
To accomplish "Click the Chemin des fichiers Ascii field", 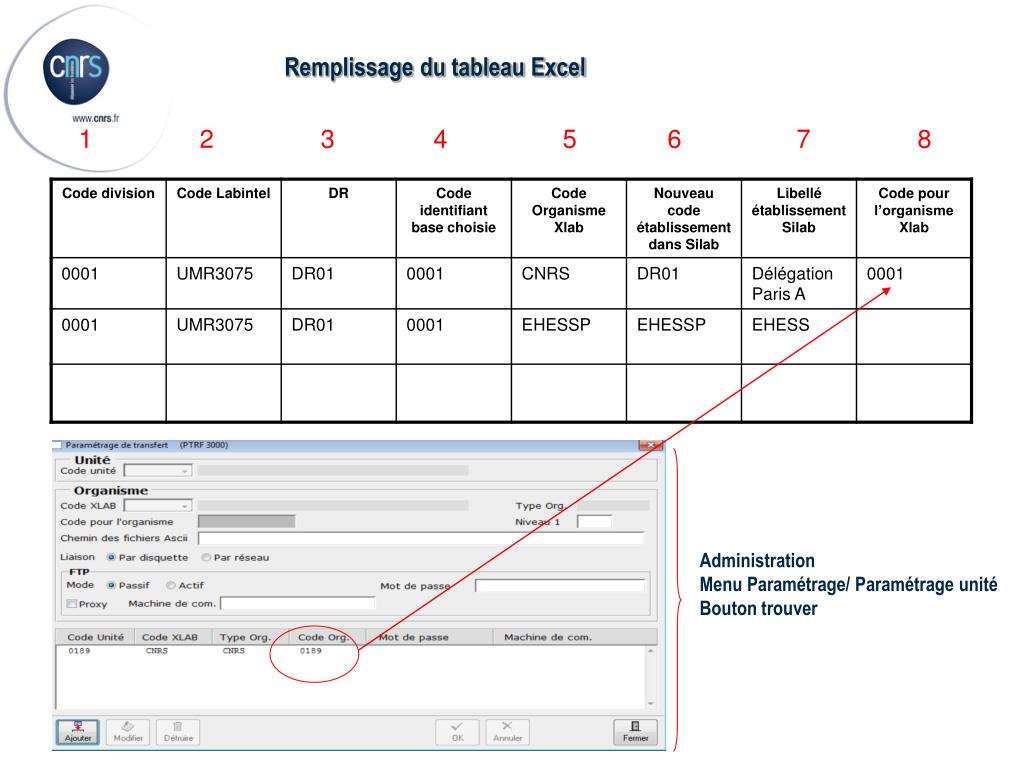I will 421,538.
